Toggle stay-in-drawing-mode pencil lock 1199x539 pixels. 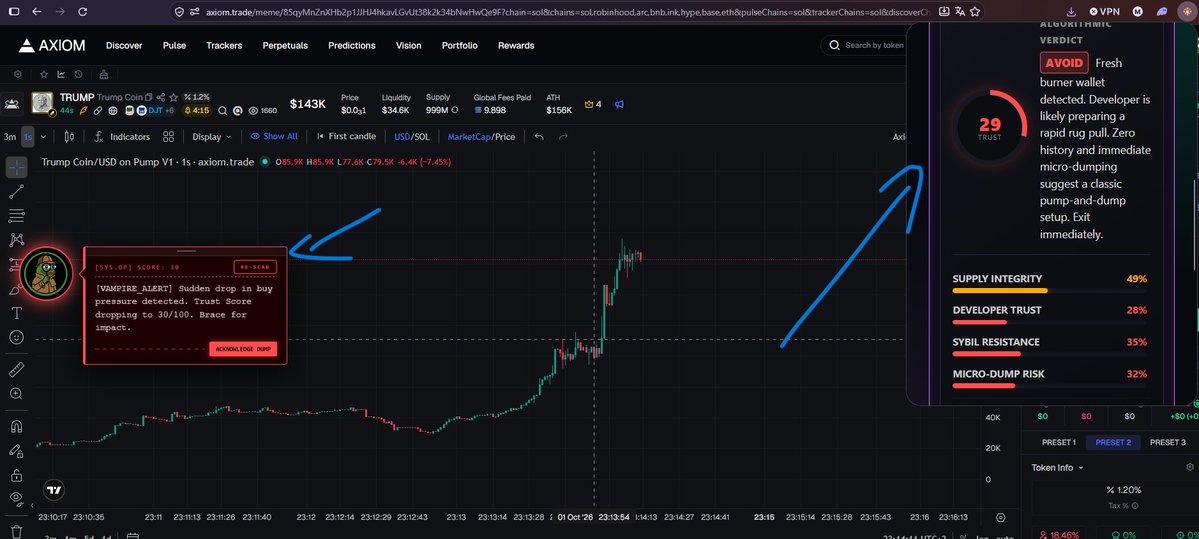point(17,450)
